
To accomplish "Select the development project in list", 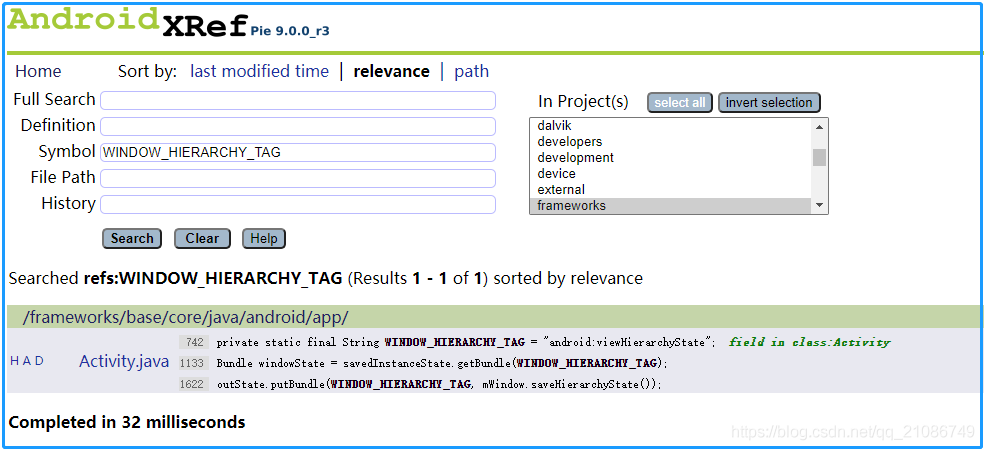I will (671, 158).
